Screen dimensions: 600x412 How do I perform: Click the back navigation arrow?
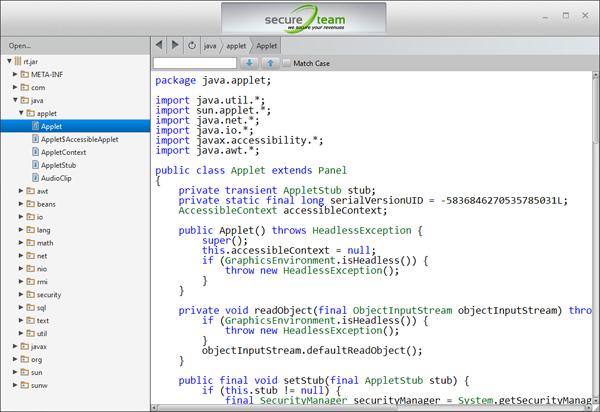159,45
